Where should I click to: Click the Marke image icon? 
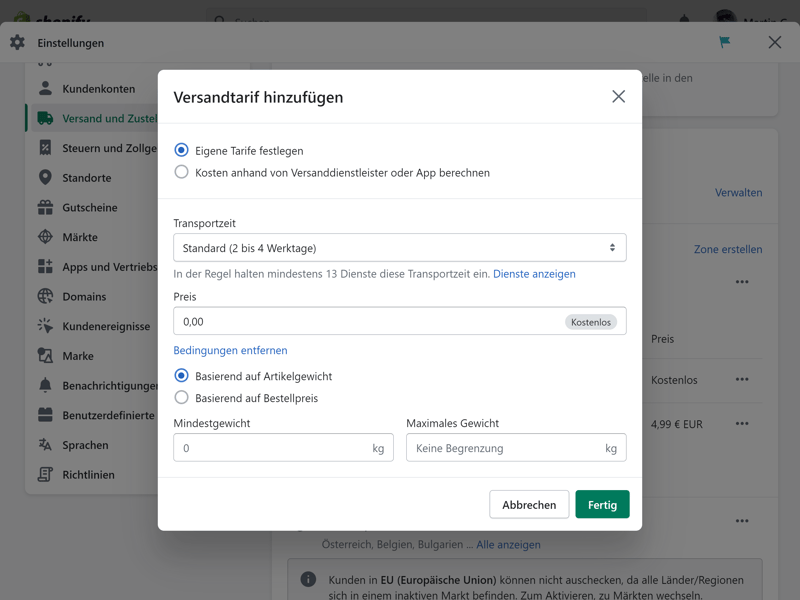(45, 356)
